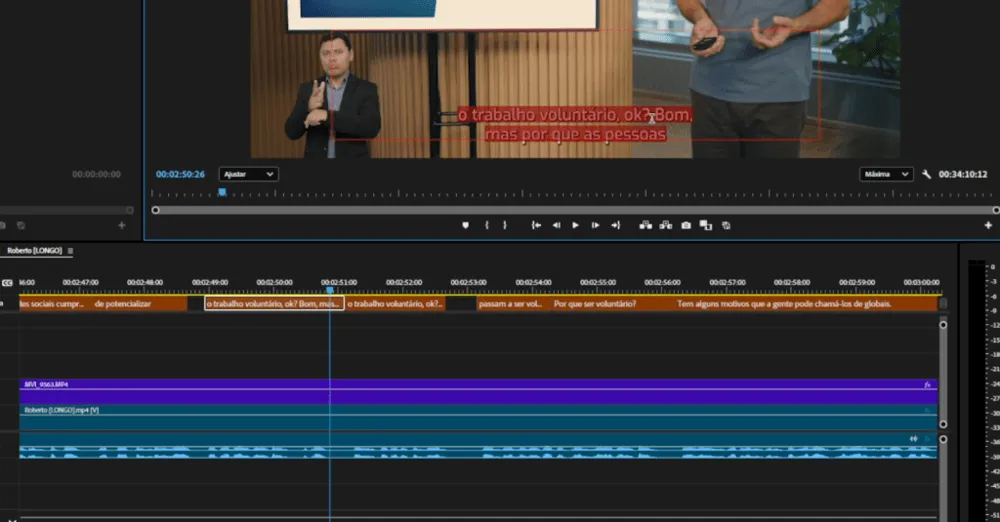Toggle the CC caption track display
This screenshot has width=1000, height=522.
pyautogui.click(x=7, y=283)
